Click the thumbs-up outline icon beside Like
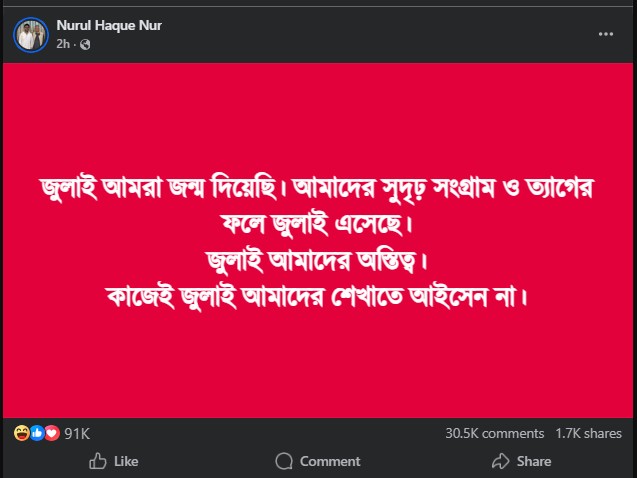This screenshot has height=478, width=637. [98, 461]
